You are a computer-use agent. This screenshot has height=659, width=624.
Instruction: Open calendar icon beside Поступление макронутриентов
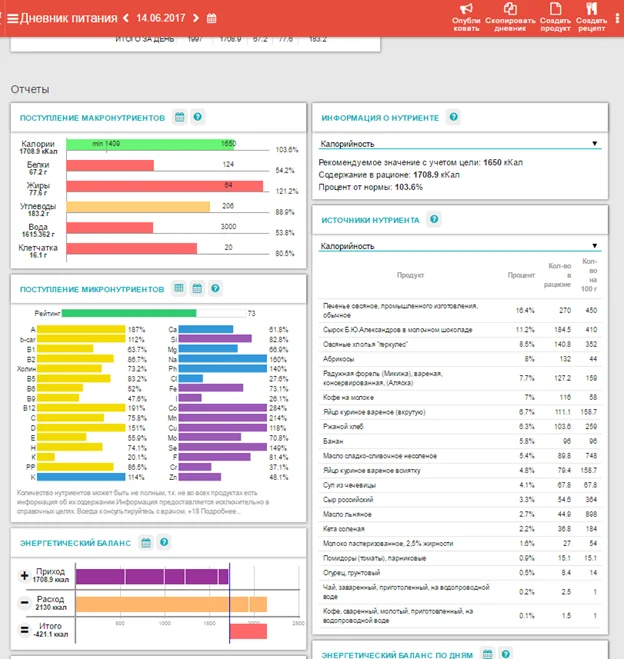(x=179, y=118)
